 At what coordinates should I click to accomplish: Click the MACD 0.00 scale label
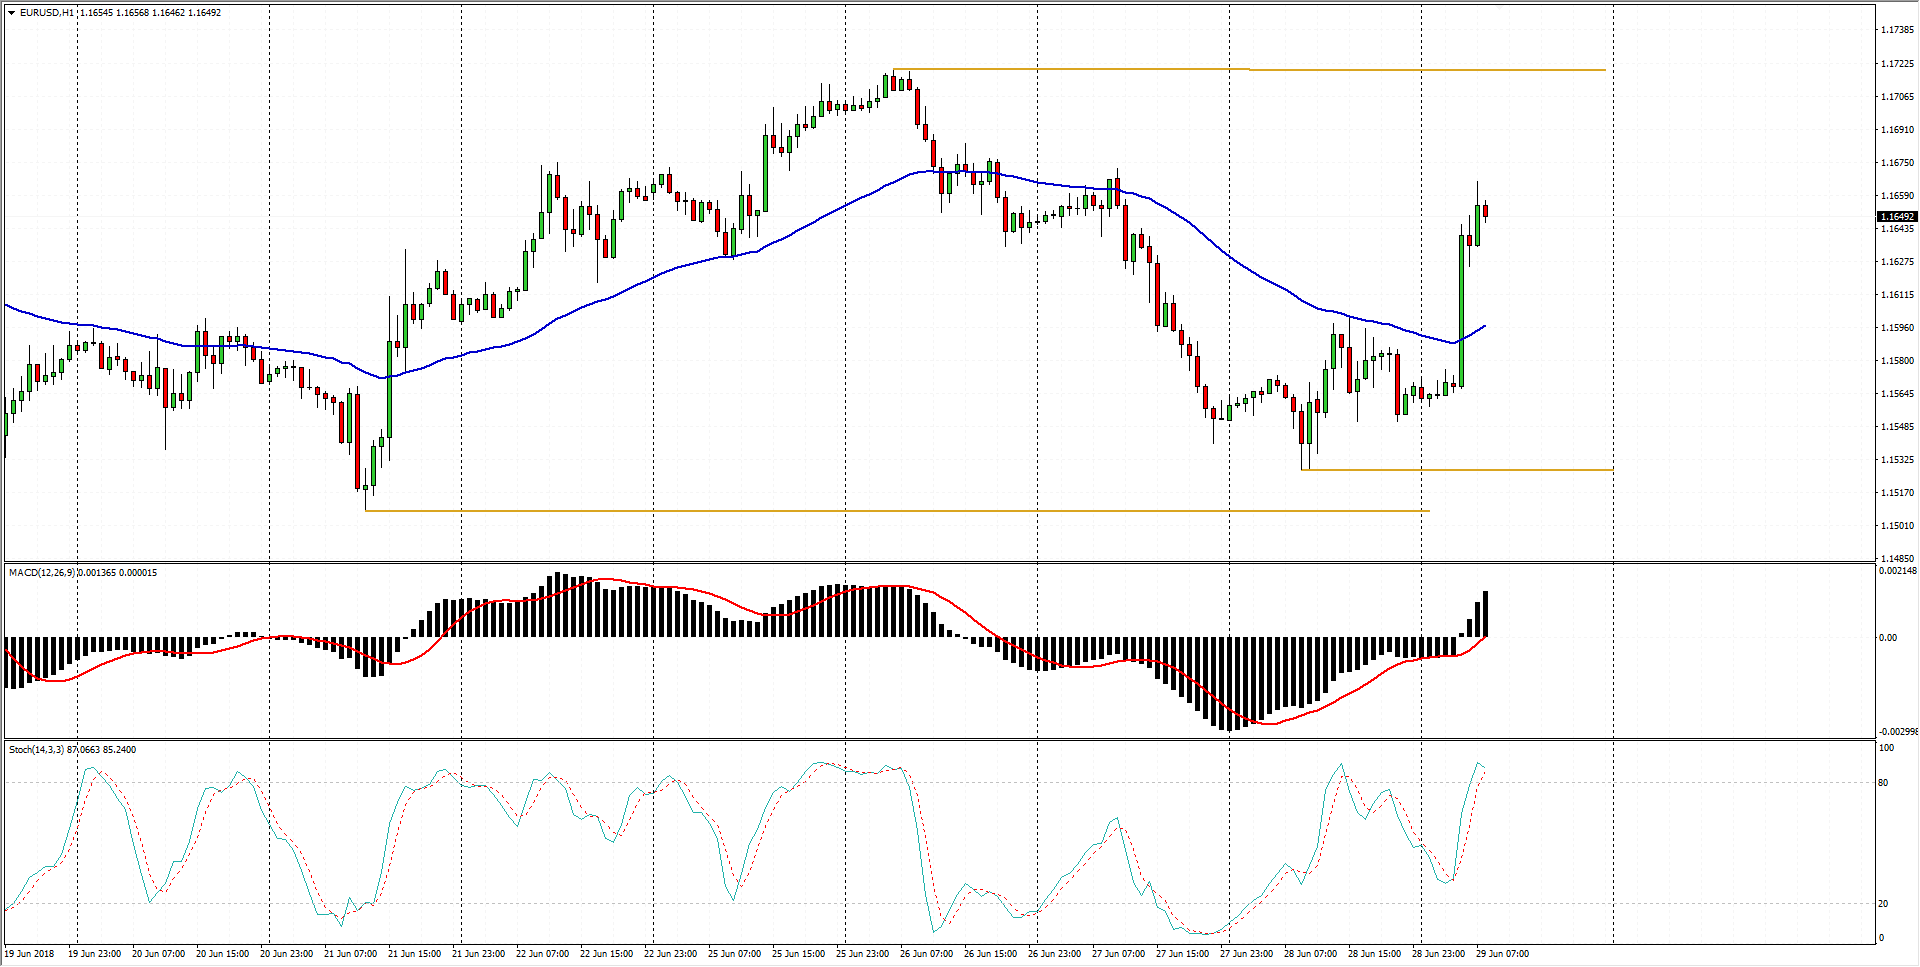pyautogui.click(x=1887, y=638)
